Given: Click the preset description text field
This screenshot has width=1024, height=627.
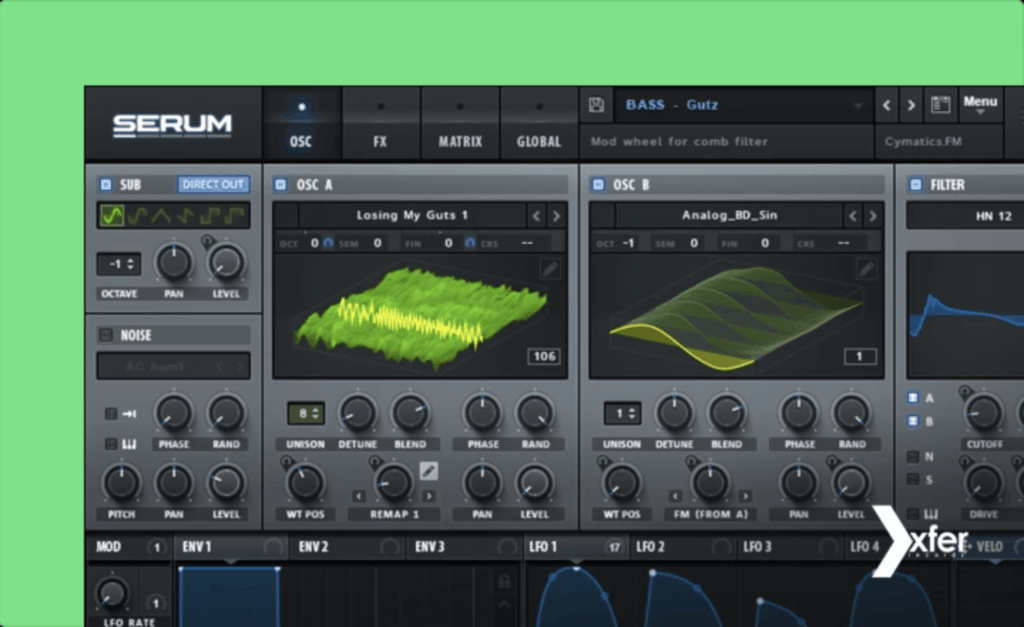Looking at the screenshot, I should pyautogui.click(x=726, y=142).
